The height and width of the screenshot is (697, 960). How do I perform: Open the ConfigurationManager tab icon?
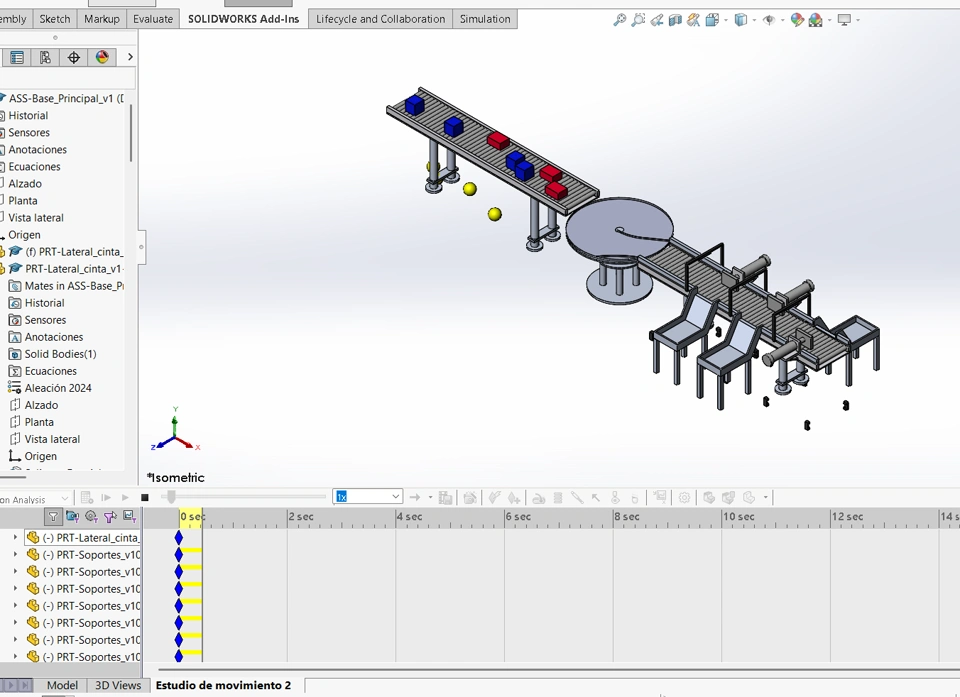pyautogui.click(x=45, y=58)
